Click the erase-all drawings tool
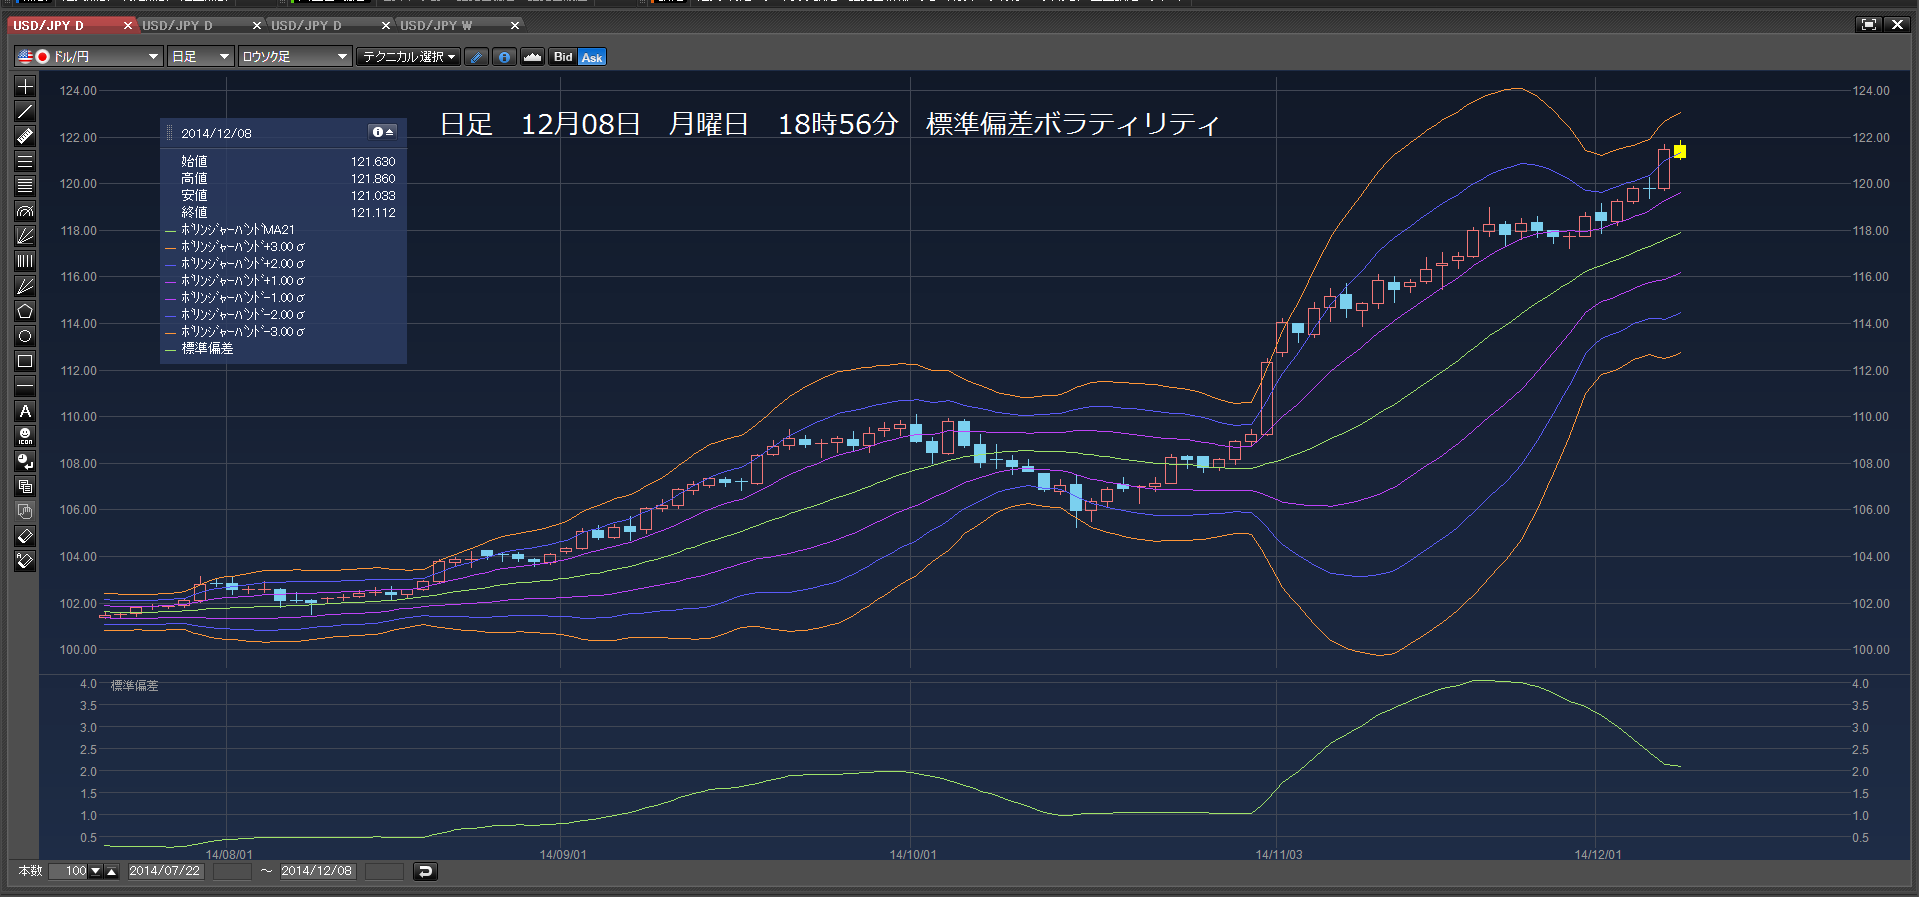Image resolution: width=1919 pixels, height=897 pixels. (25, 561)
